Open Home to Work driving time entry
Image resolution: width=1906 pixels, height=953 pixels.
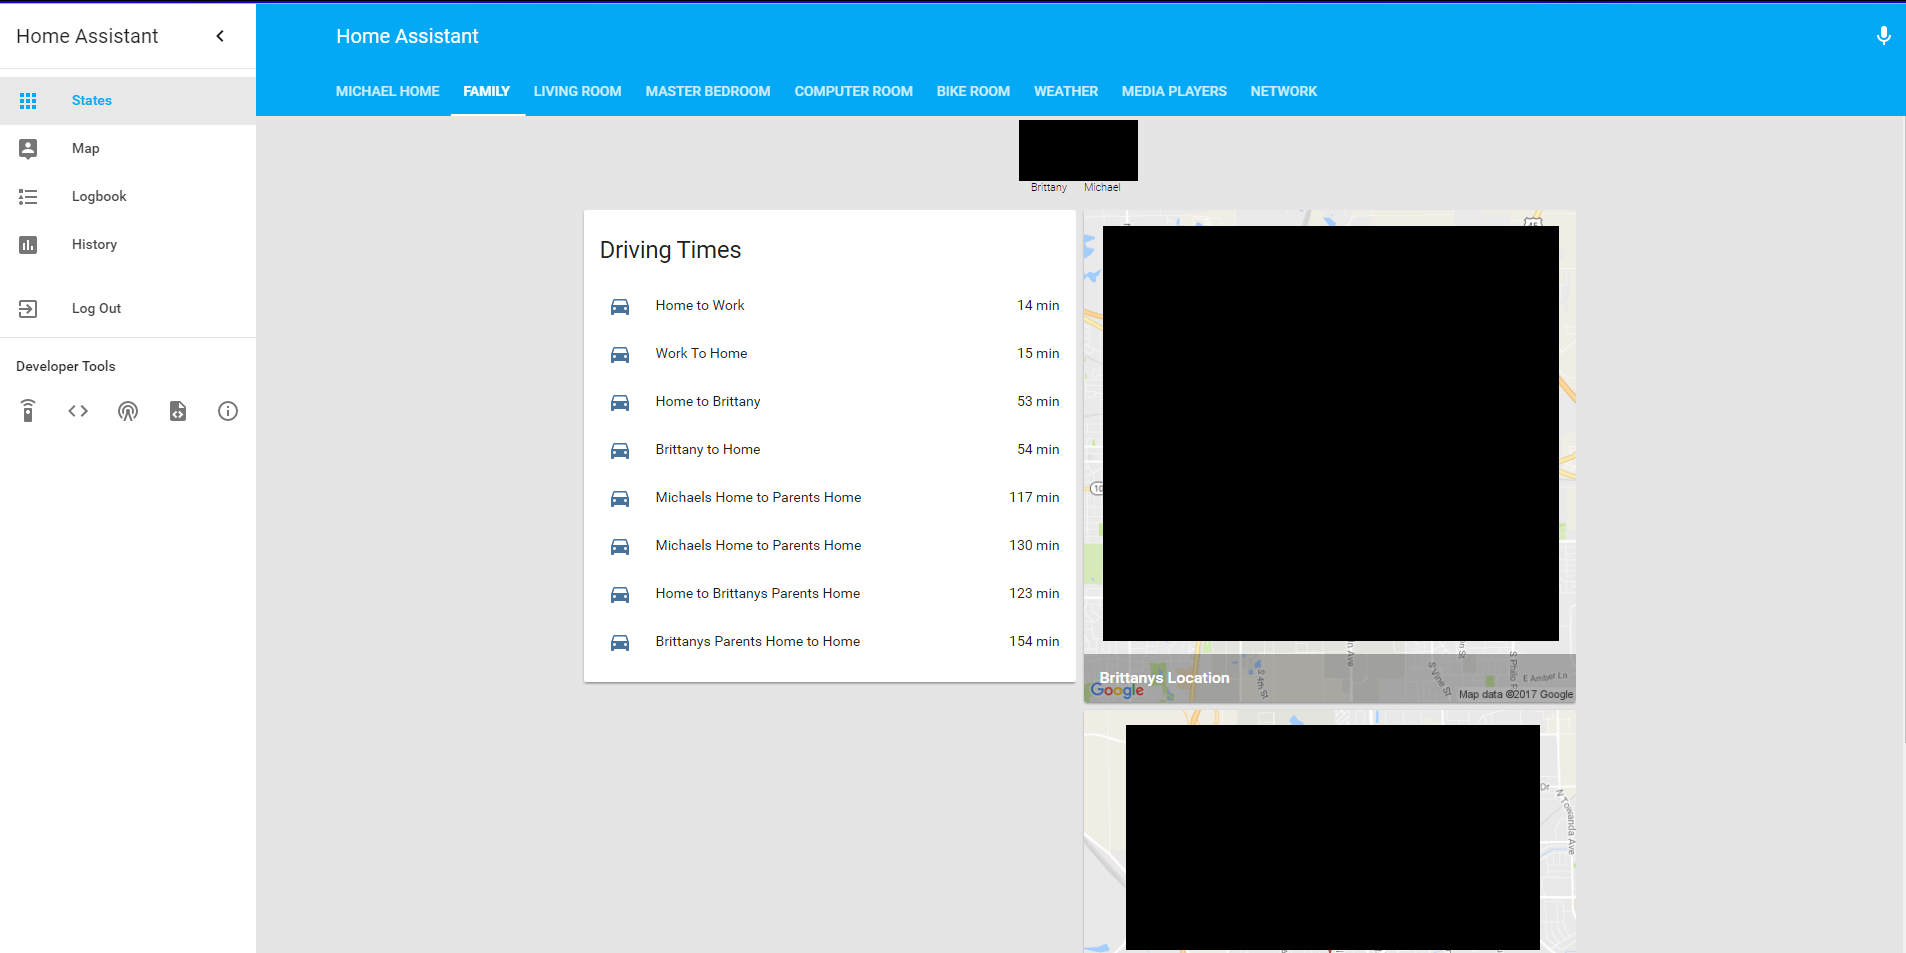(830, 306)
